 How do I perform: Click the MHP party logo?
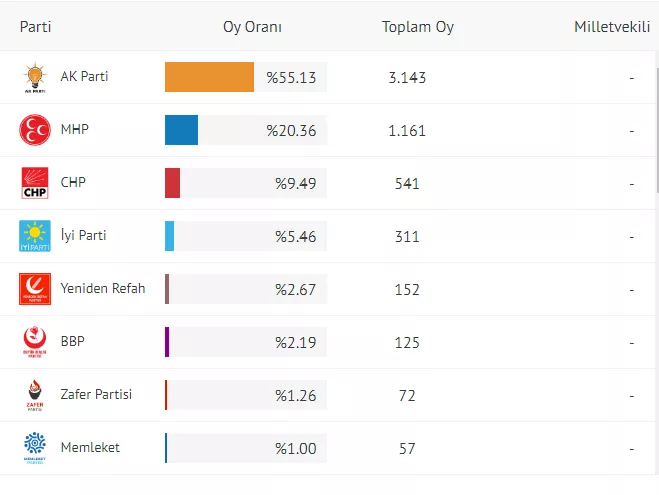(35, 131)
